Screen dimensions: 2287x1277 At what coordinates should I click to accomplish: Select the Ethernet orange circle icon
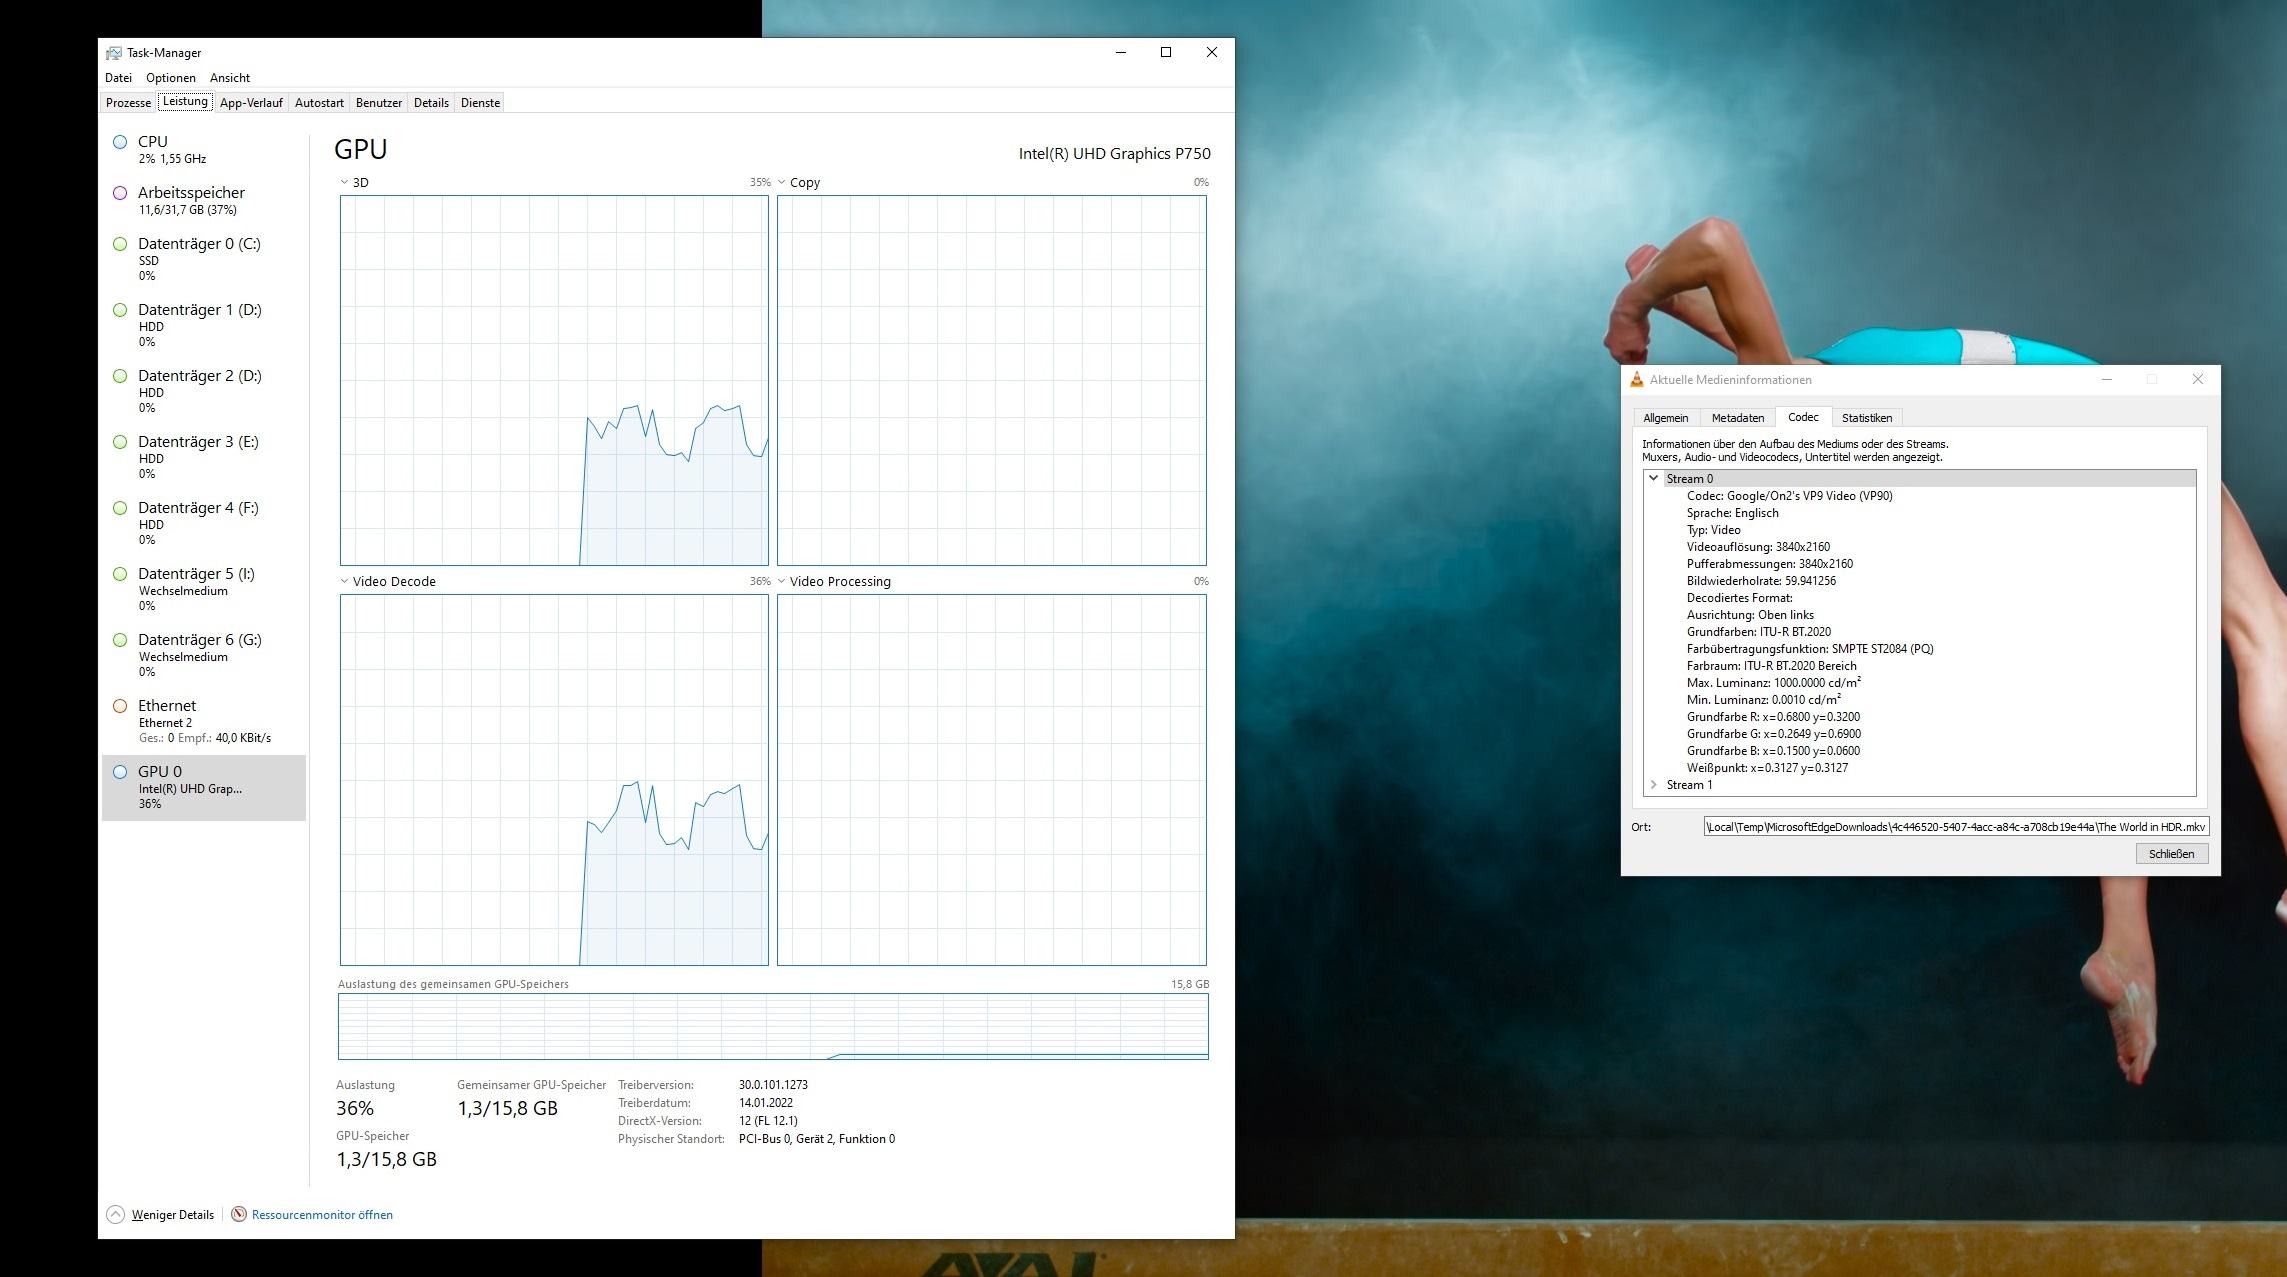tap(120, 706)
